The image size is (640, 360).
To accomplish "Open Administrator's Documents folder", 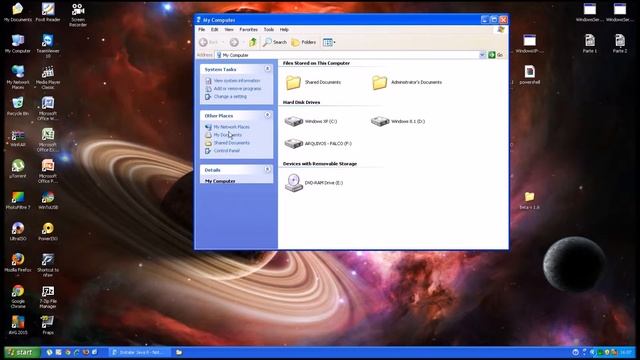I will (x=380, y=82).
